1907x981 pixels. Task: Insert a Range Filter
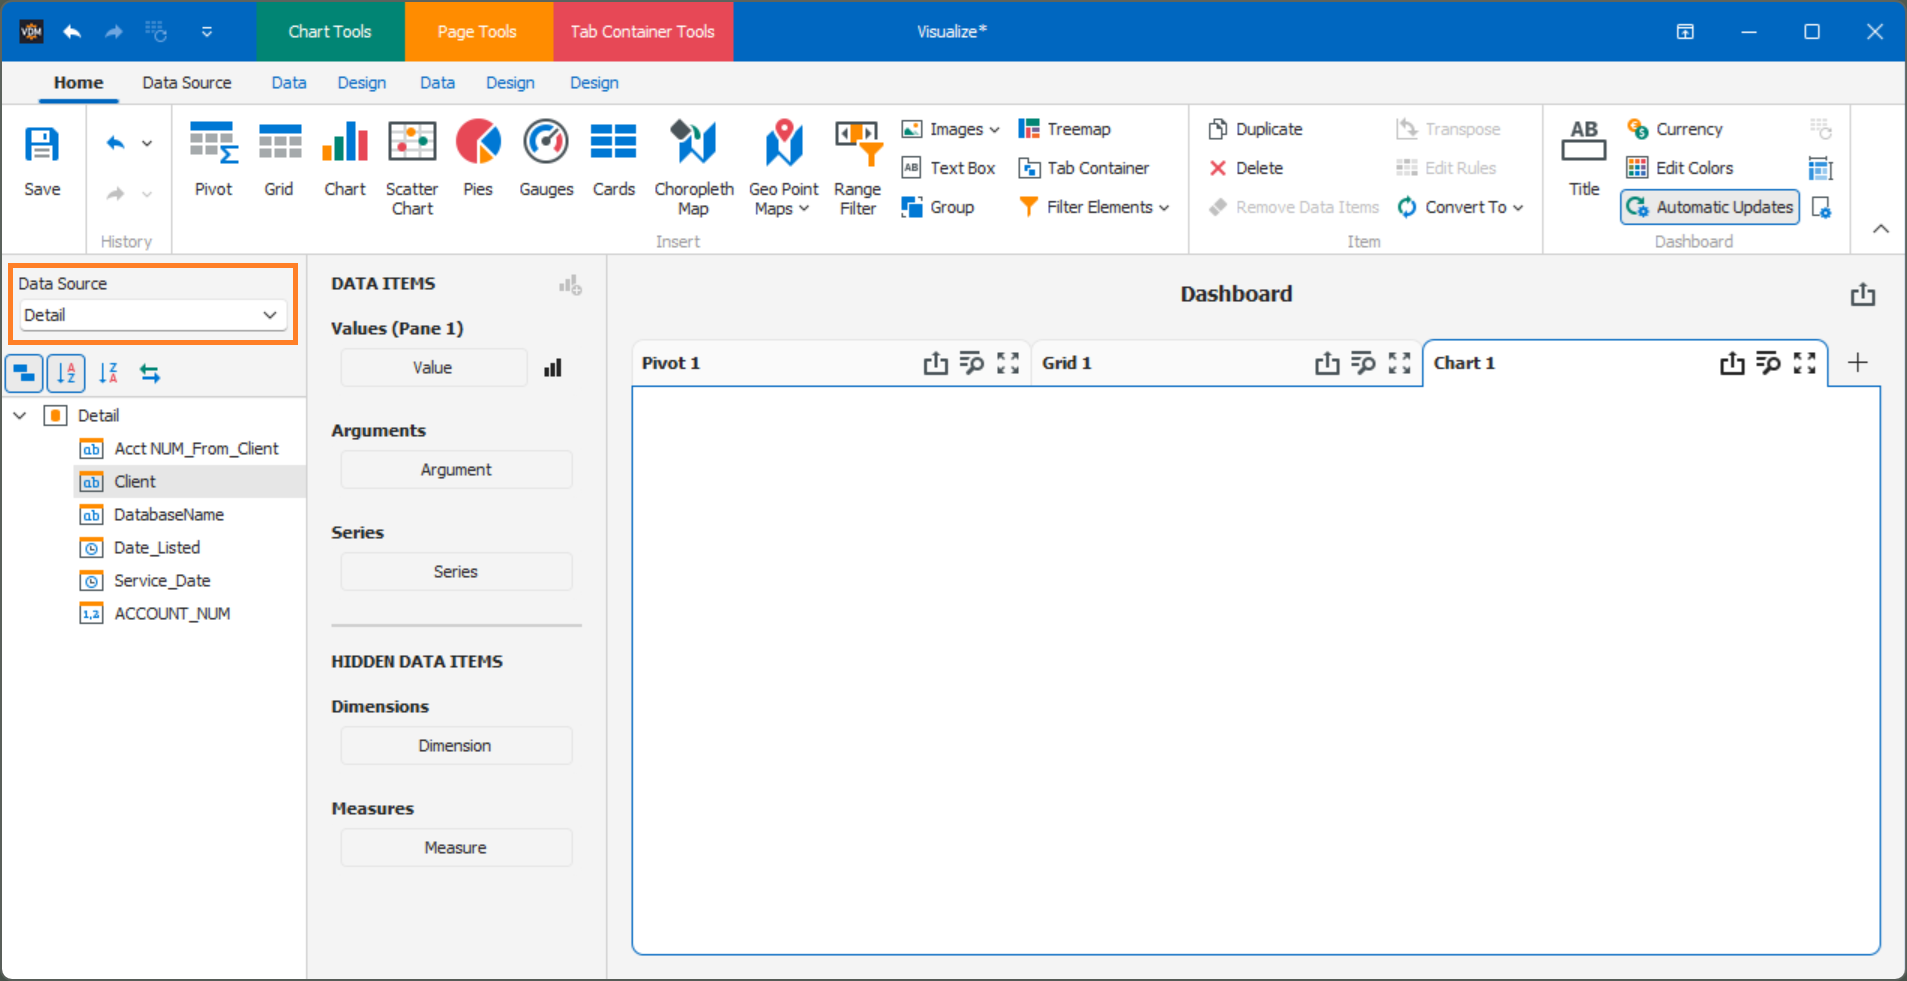click(x=856, y=165)
